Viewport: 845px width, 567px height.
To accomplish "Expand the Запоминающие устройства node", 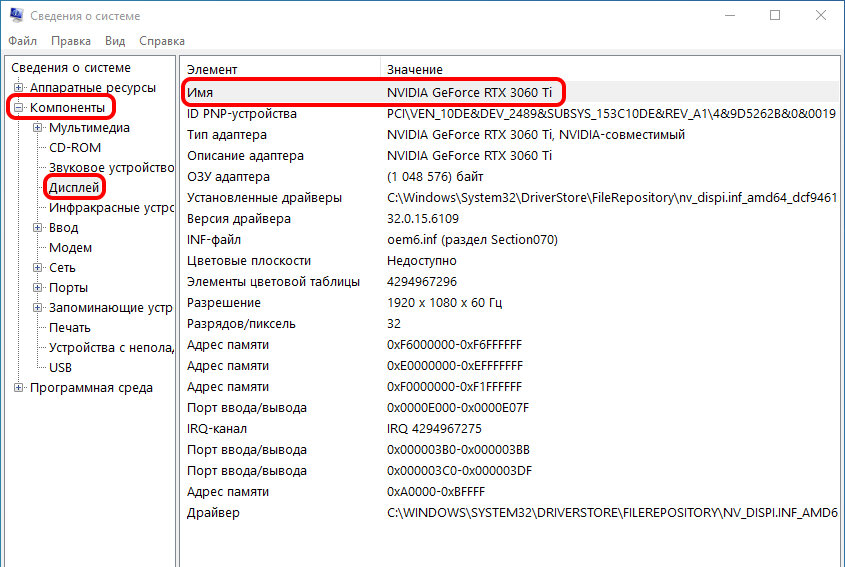I will point(37,307).
